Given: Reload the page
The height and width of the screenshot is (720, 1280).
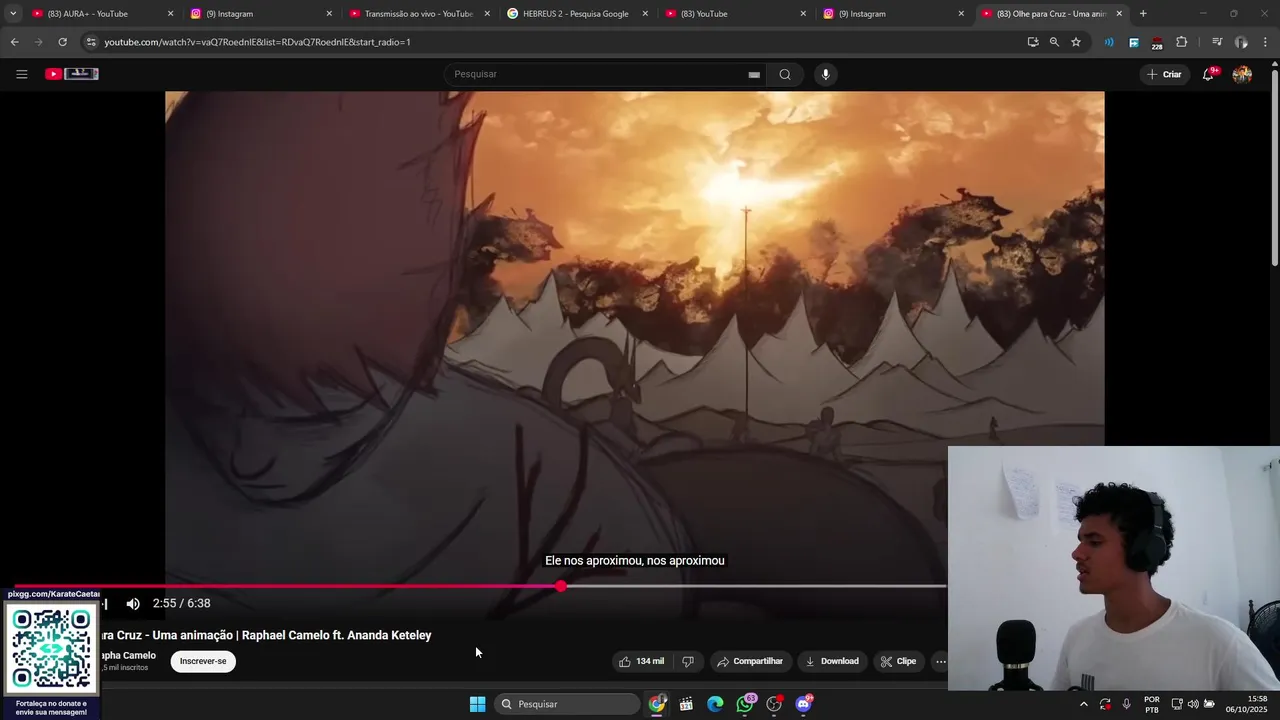Looking at the screenshot, I should pyautogui.click(x=62, y=42).
